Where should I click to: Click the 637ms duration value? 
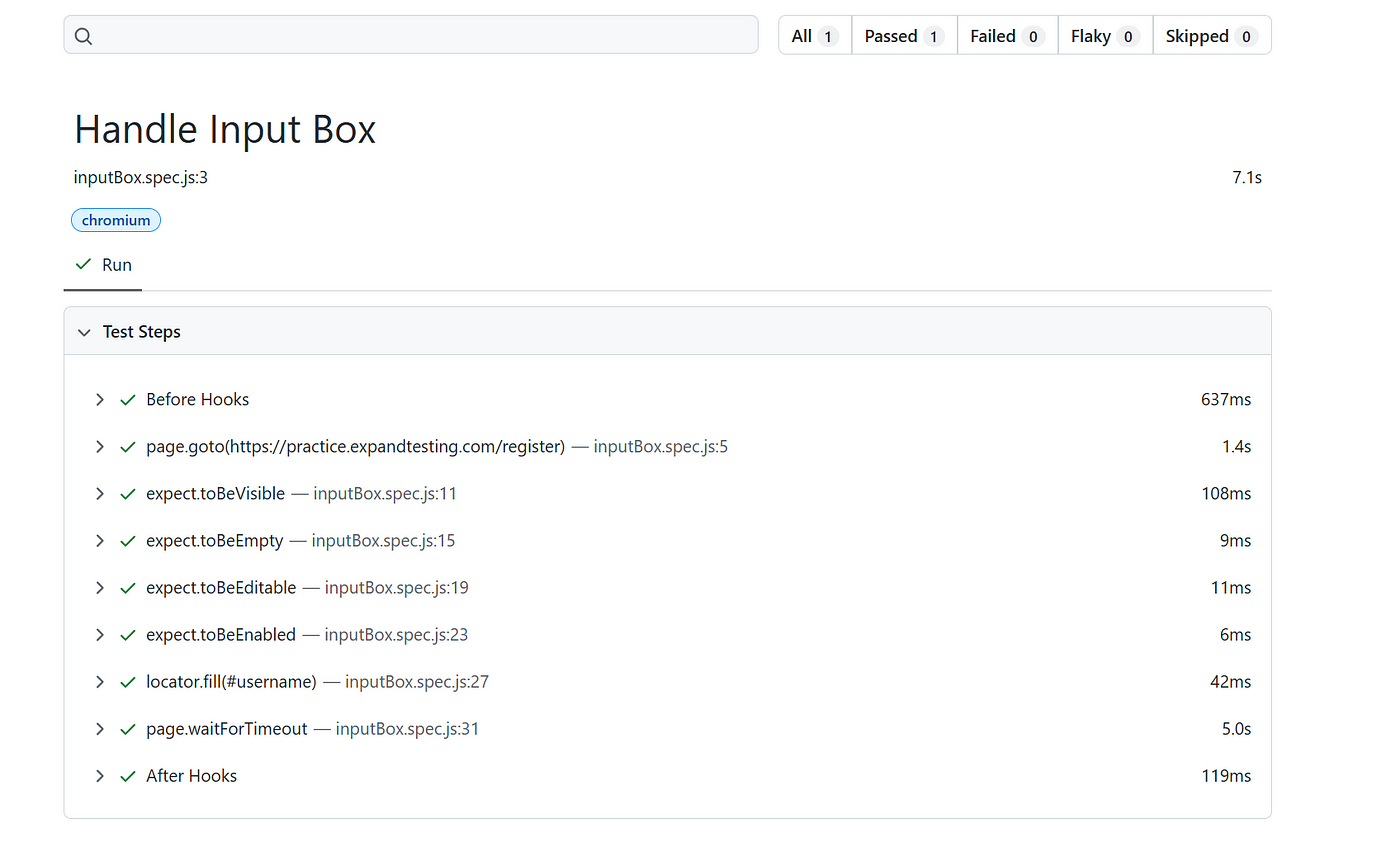point(1226,400)
